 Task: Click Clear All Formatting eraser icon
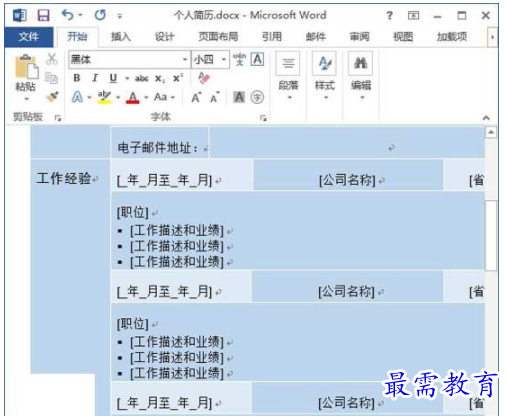click(204, 78)
